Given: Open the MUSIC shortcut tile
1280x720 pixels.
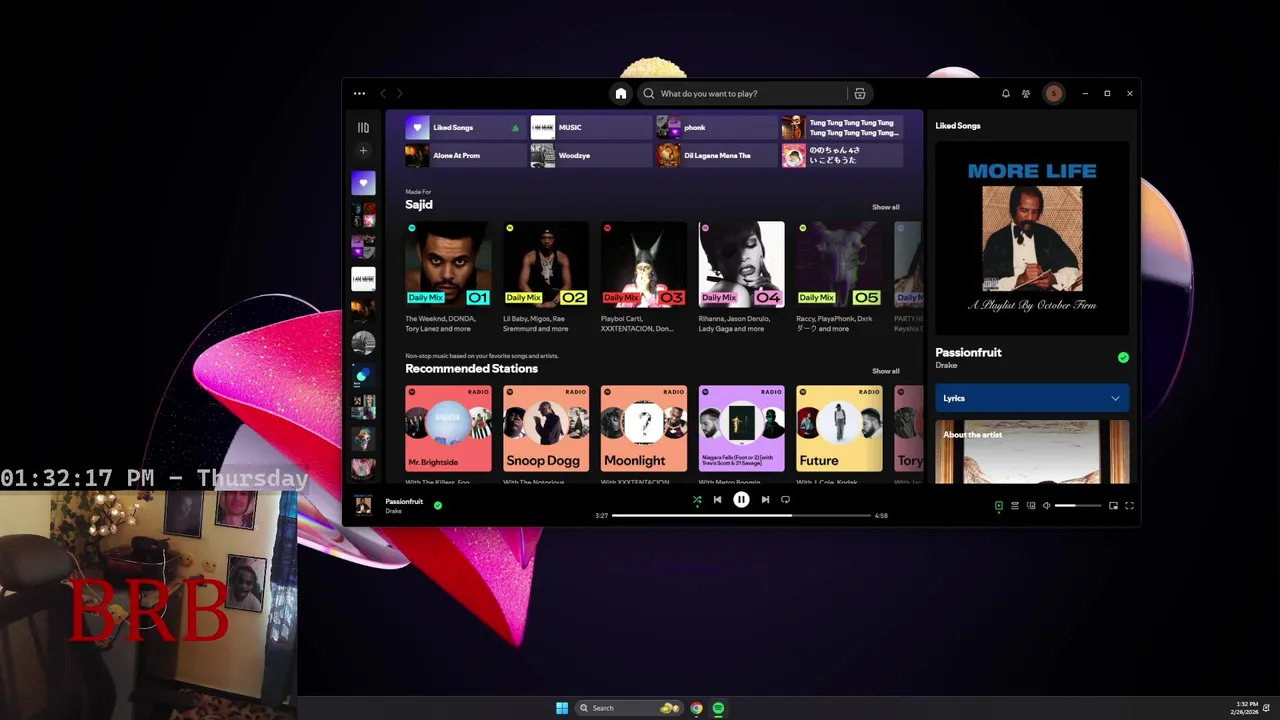Looking at the screenshot, I should click(590, 127).
